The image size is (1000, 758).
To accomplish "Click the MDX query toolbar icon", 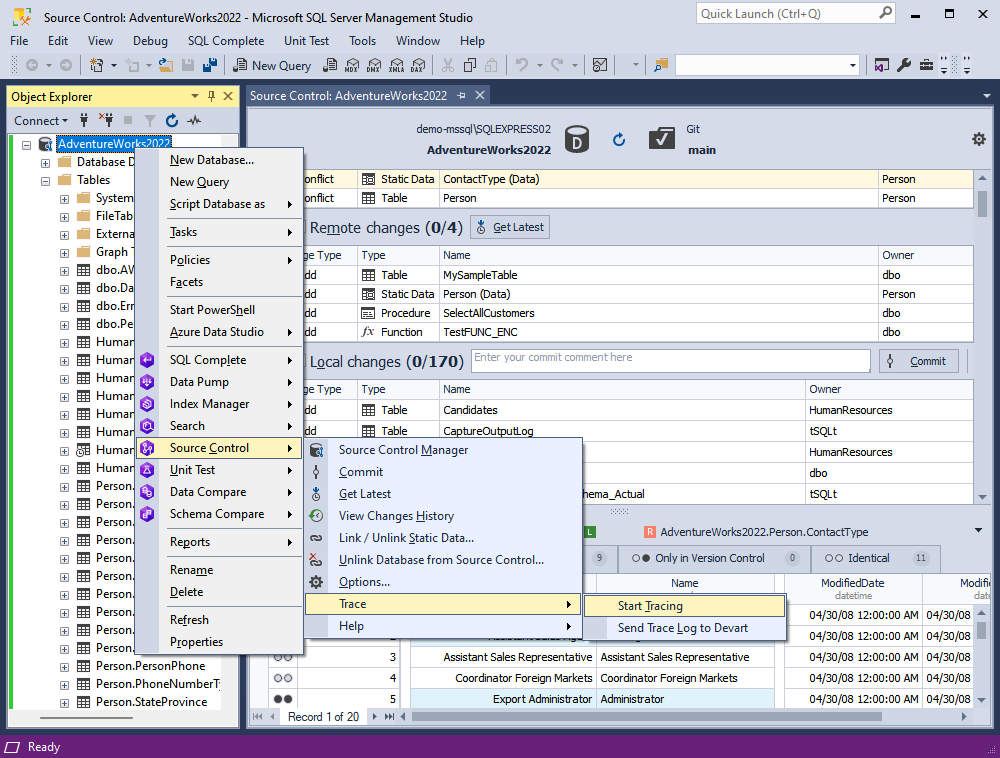I will tap(352, 65).
